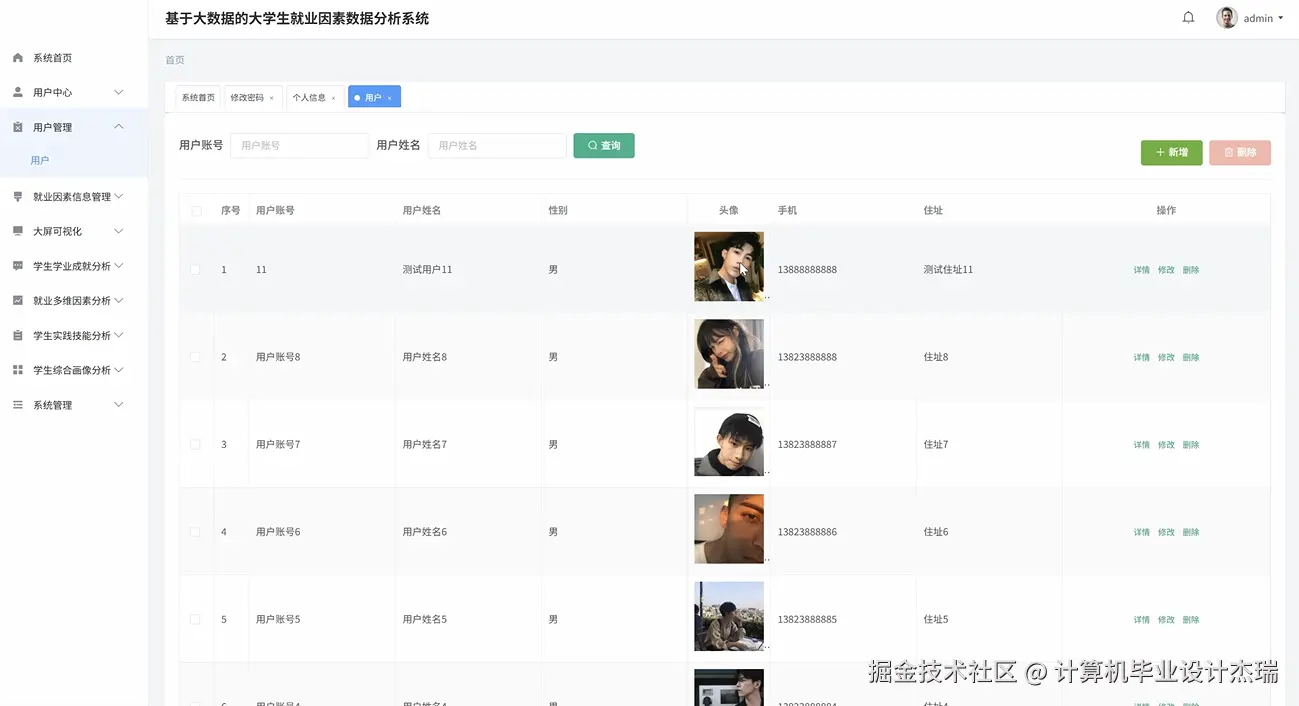Viewport: 1299px width, 706px height.
Task: Select the 用户中心 sidebar icon
Action: (16, 91)
